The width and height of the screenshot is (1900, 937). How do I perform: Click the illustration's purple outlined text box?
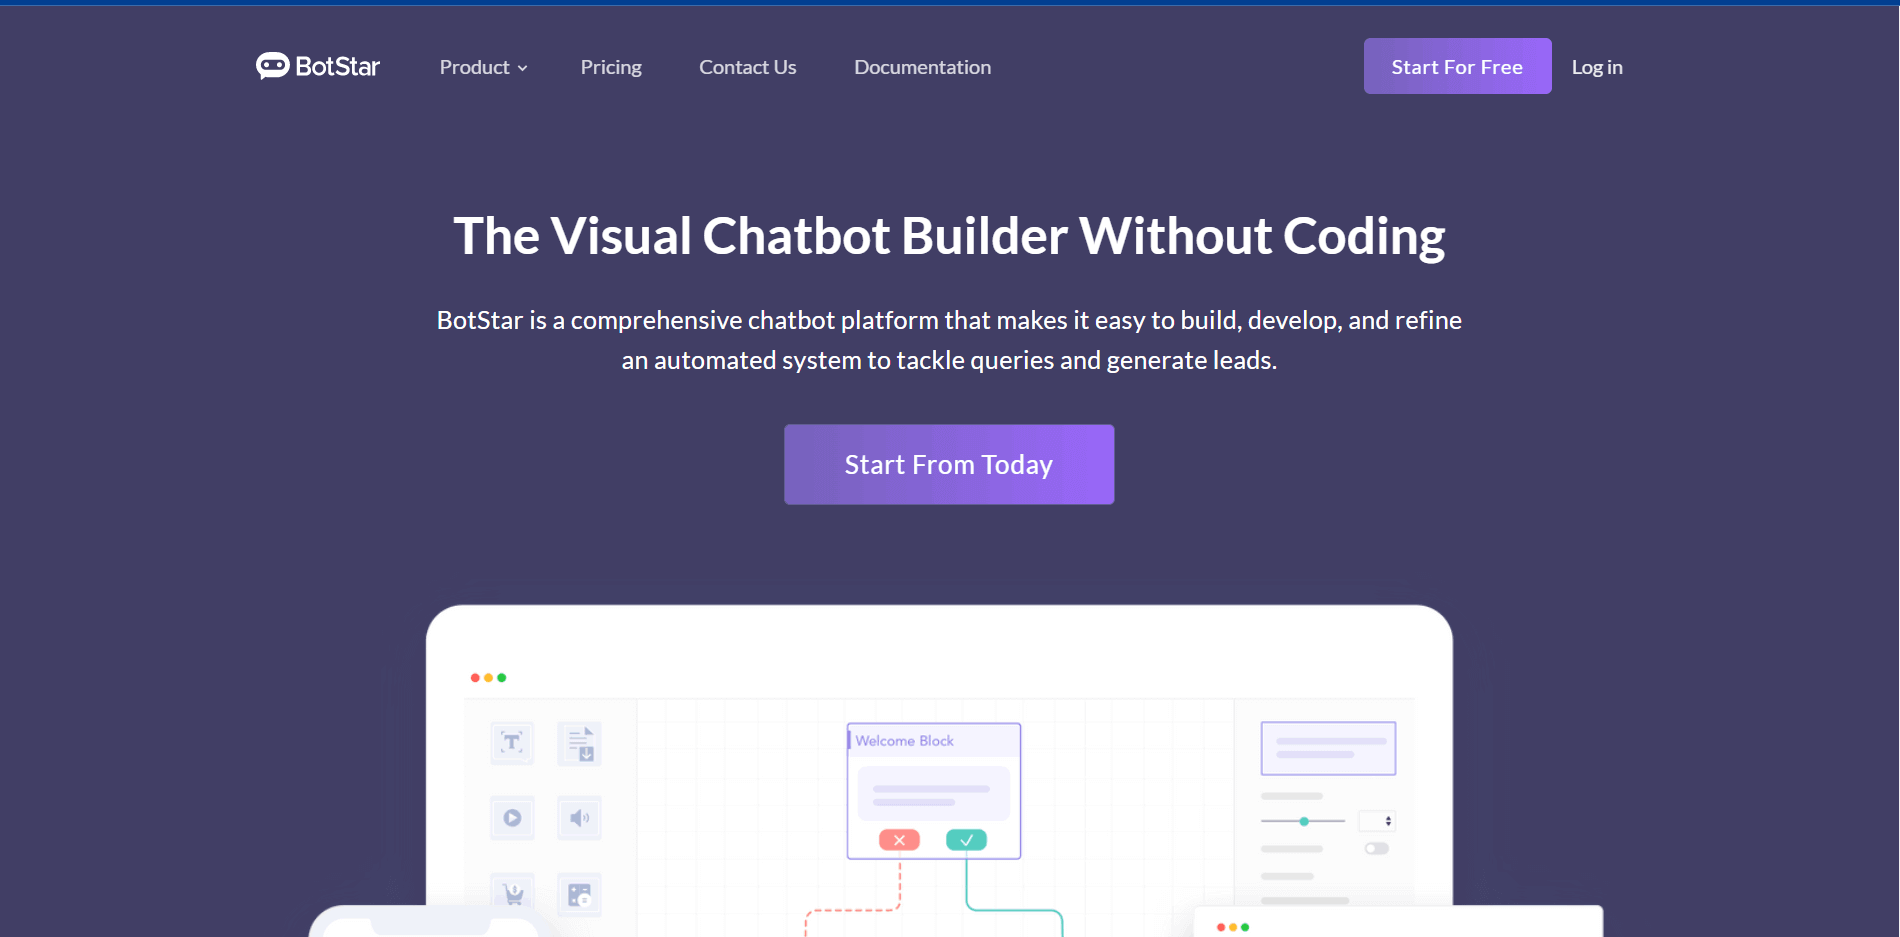coord(1328,748)
